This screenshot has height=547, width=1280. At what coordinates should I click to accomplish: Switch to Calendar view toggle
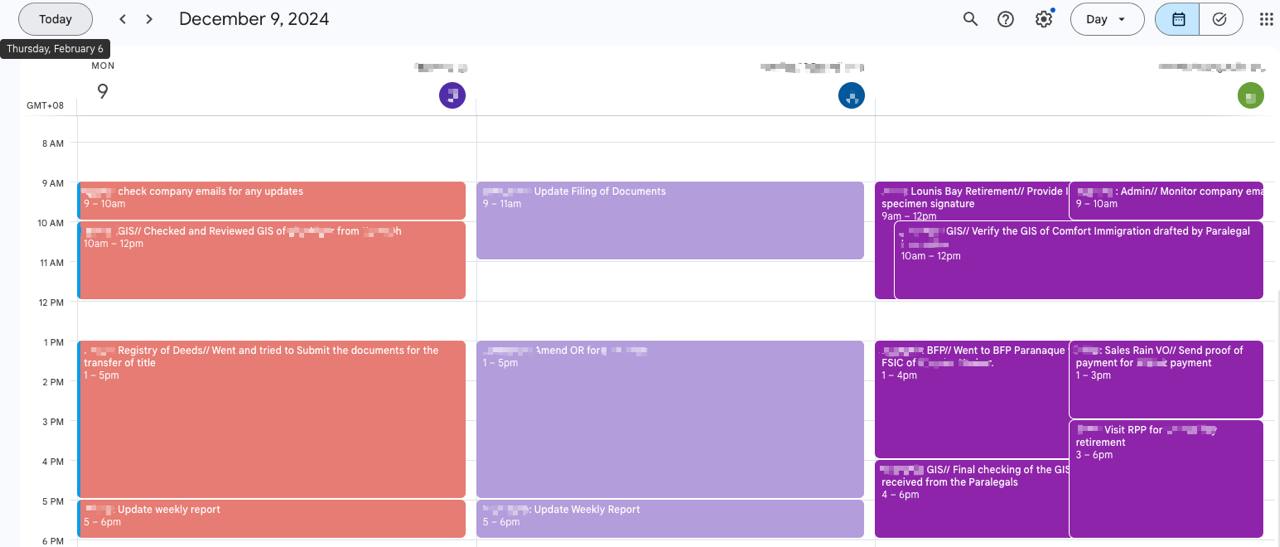click(1179, 19)
